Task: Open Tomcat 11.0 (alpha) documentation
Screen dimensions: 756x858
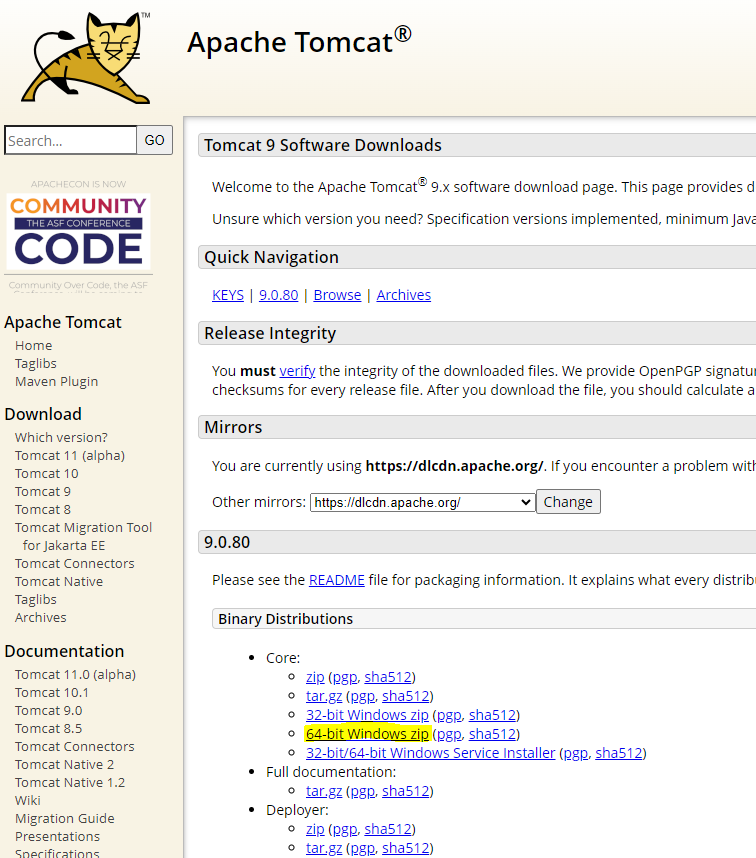Action: pyautogui.click(x=75, y=675)
